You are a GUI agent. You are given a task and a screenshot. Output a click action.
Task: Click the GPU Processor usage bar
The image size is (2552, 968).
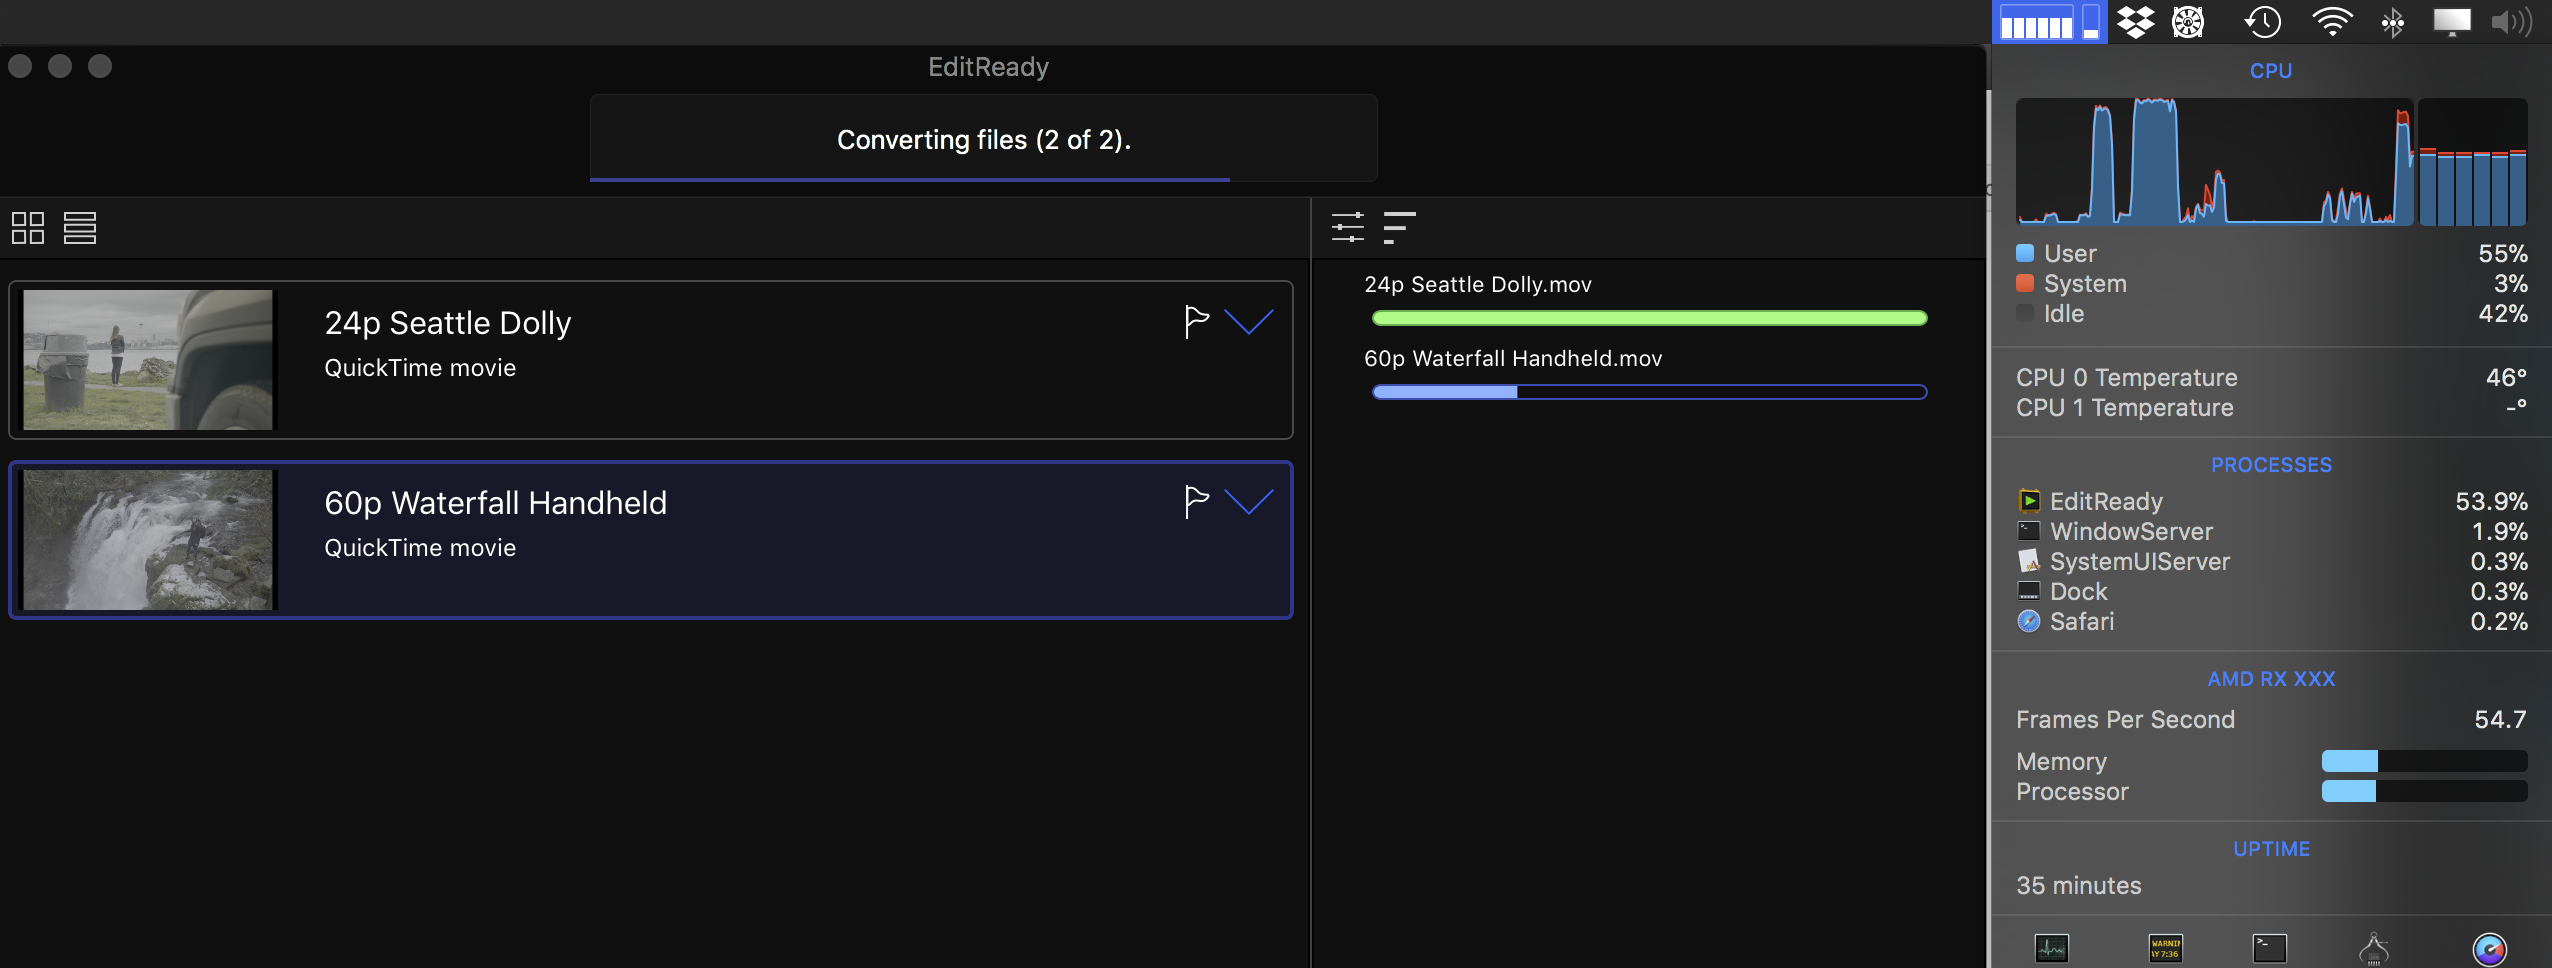pyautogui.click(x=2424, y=792)
